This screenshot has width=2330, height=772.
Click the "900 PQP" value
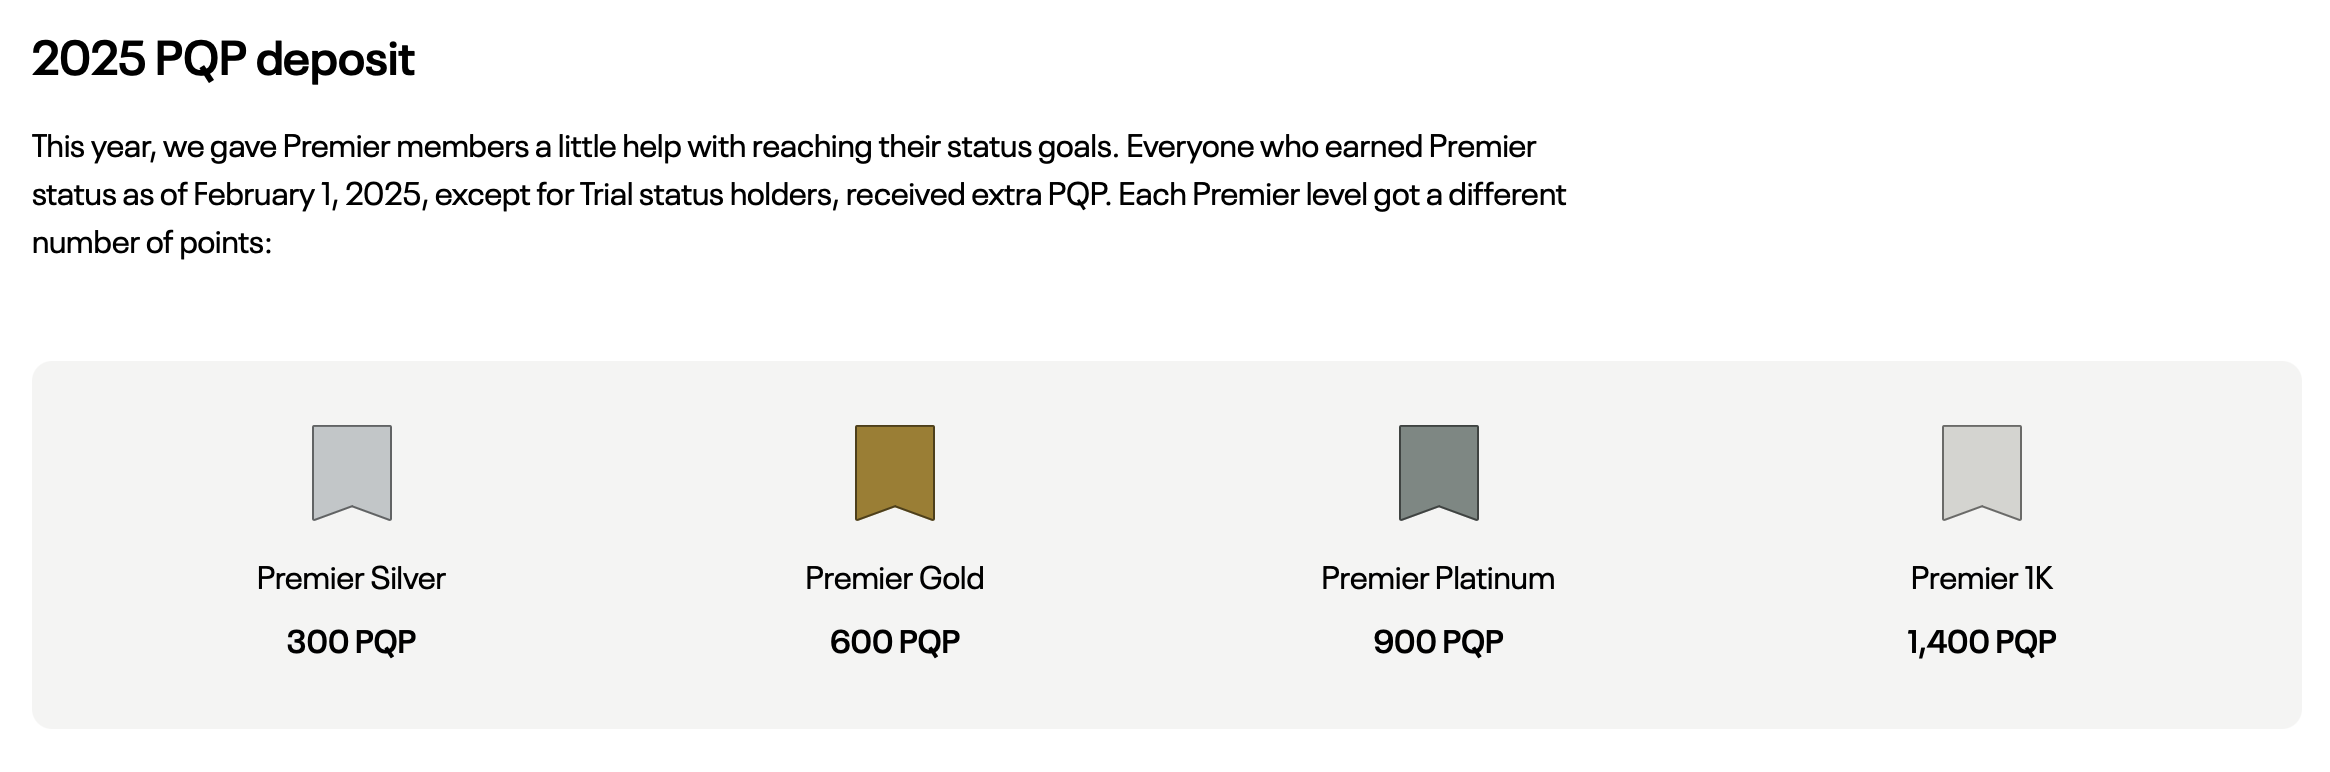click(x=1438, y=641)
